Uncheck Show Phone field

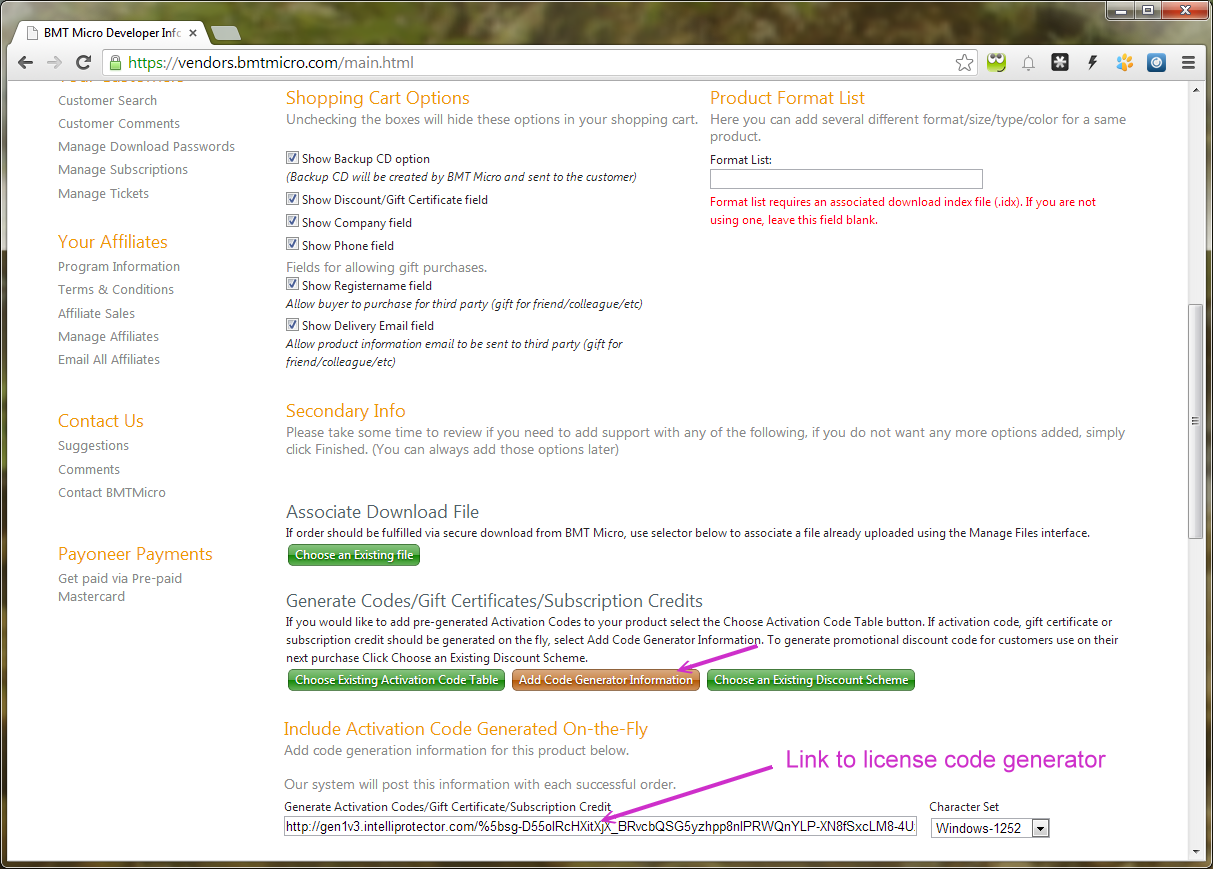click(x=293, y=245)
